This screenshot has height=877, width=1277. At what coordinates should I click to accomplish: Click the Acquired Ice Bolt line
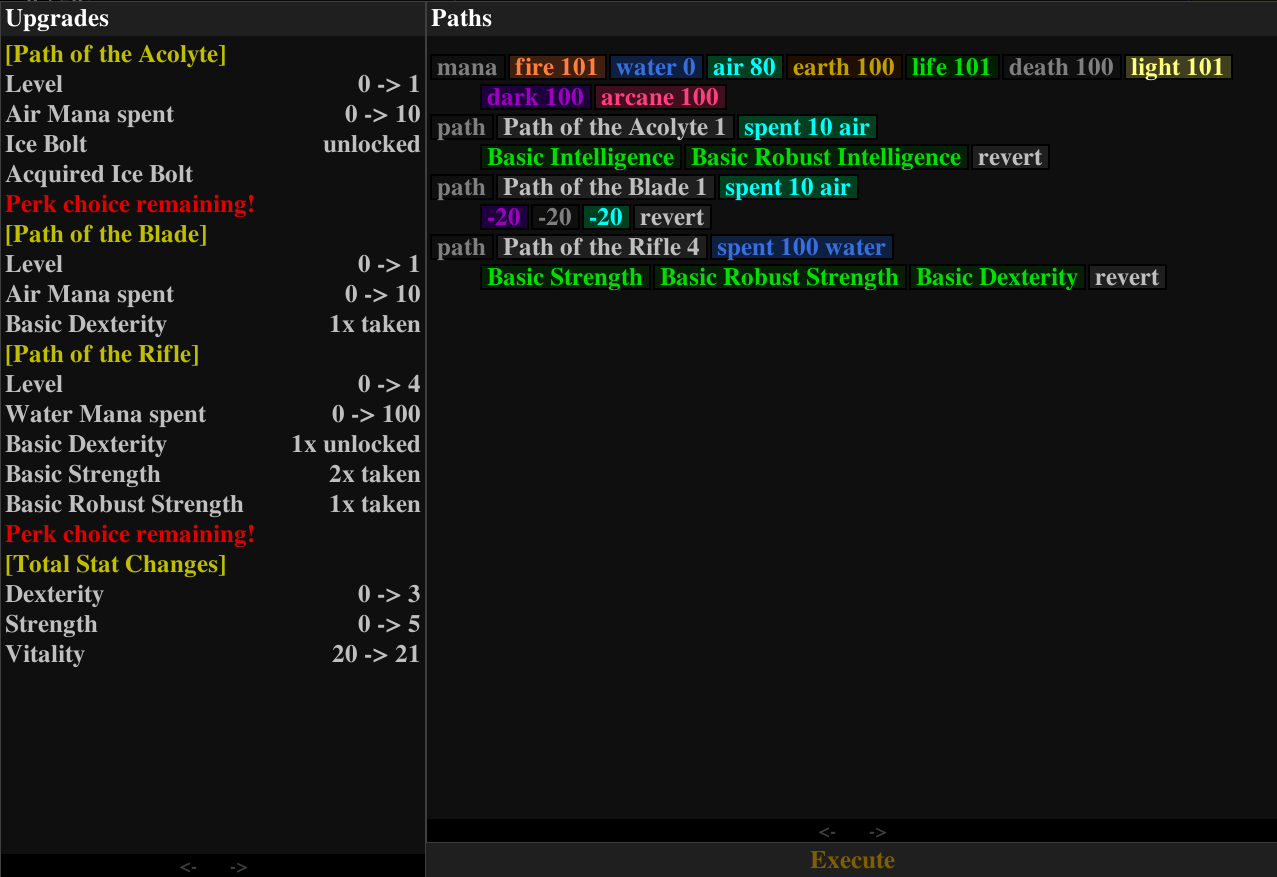click(100, 174)
